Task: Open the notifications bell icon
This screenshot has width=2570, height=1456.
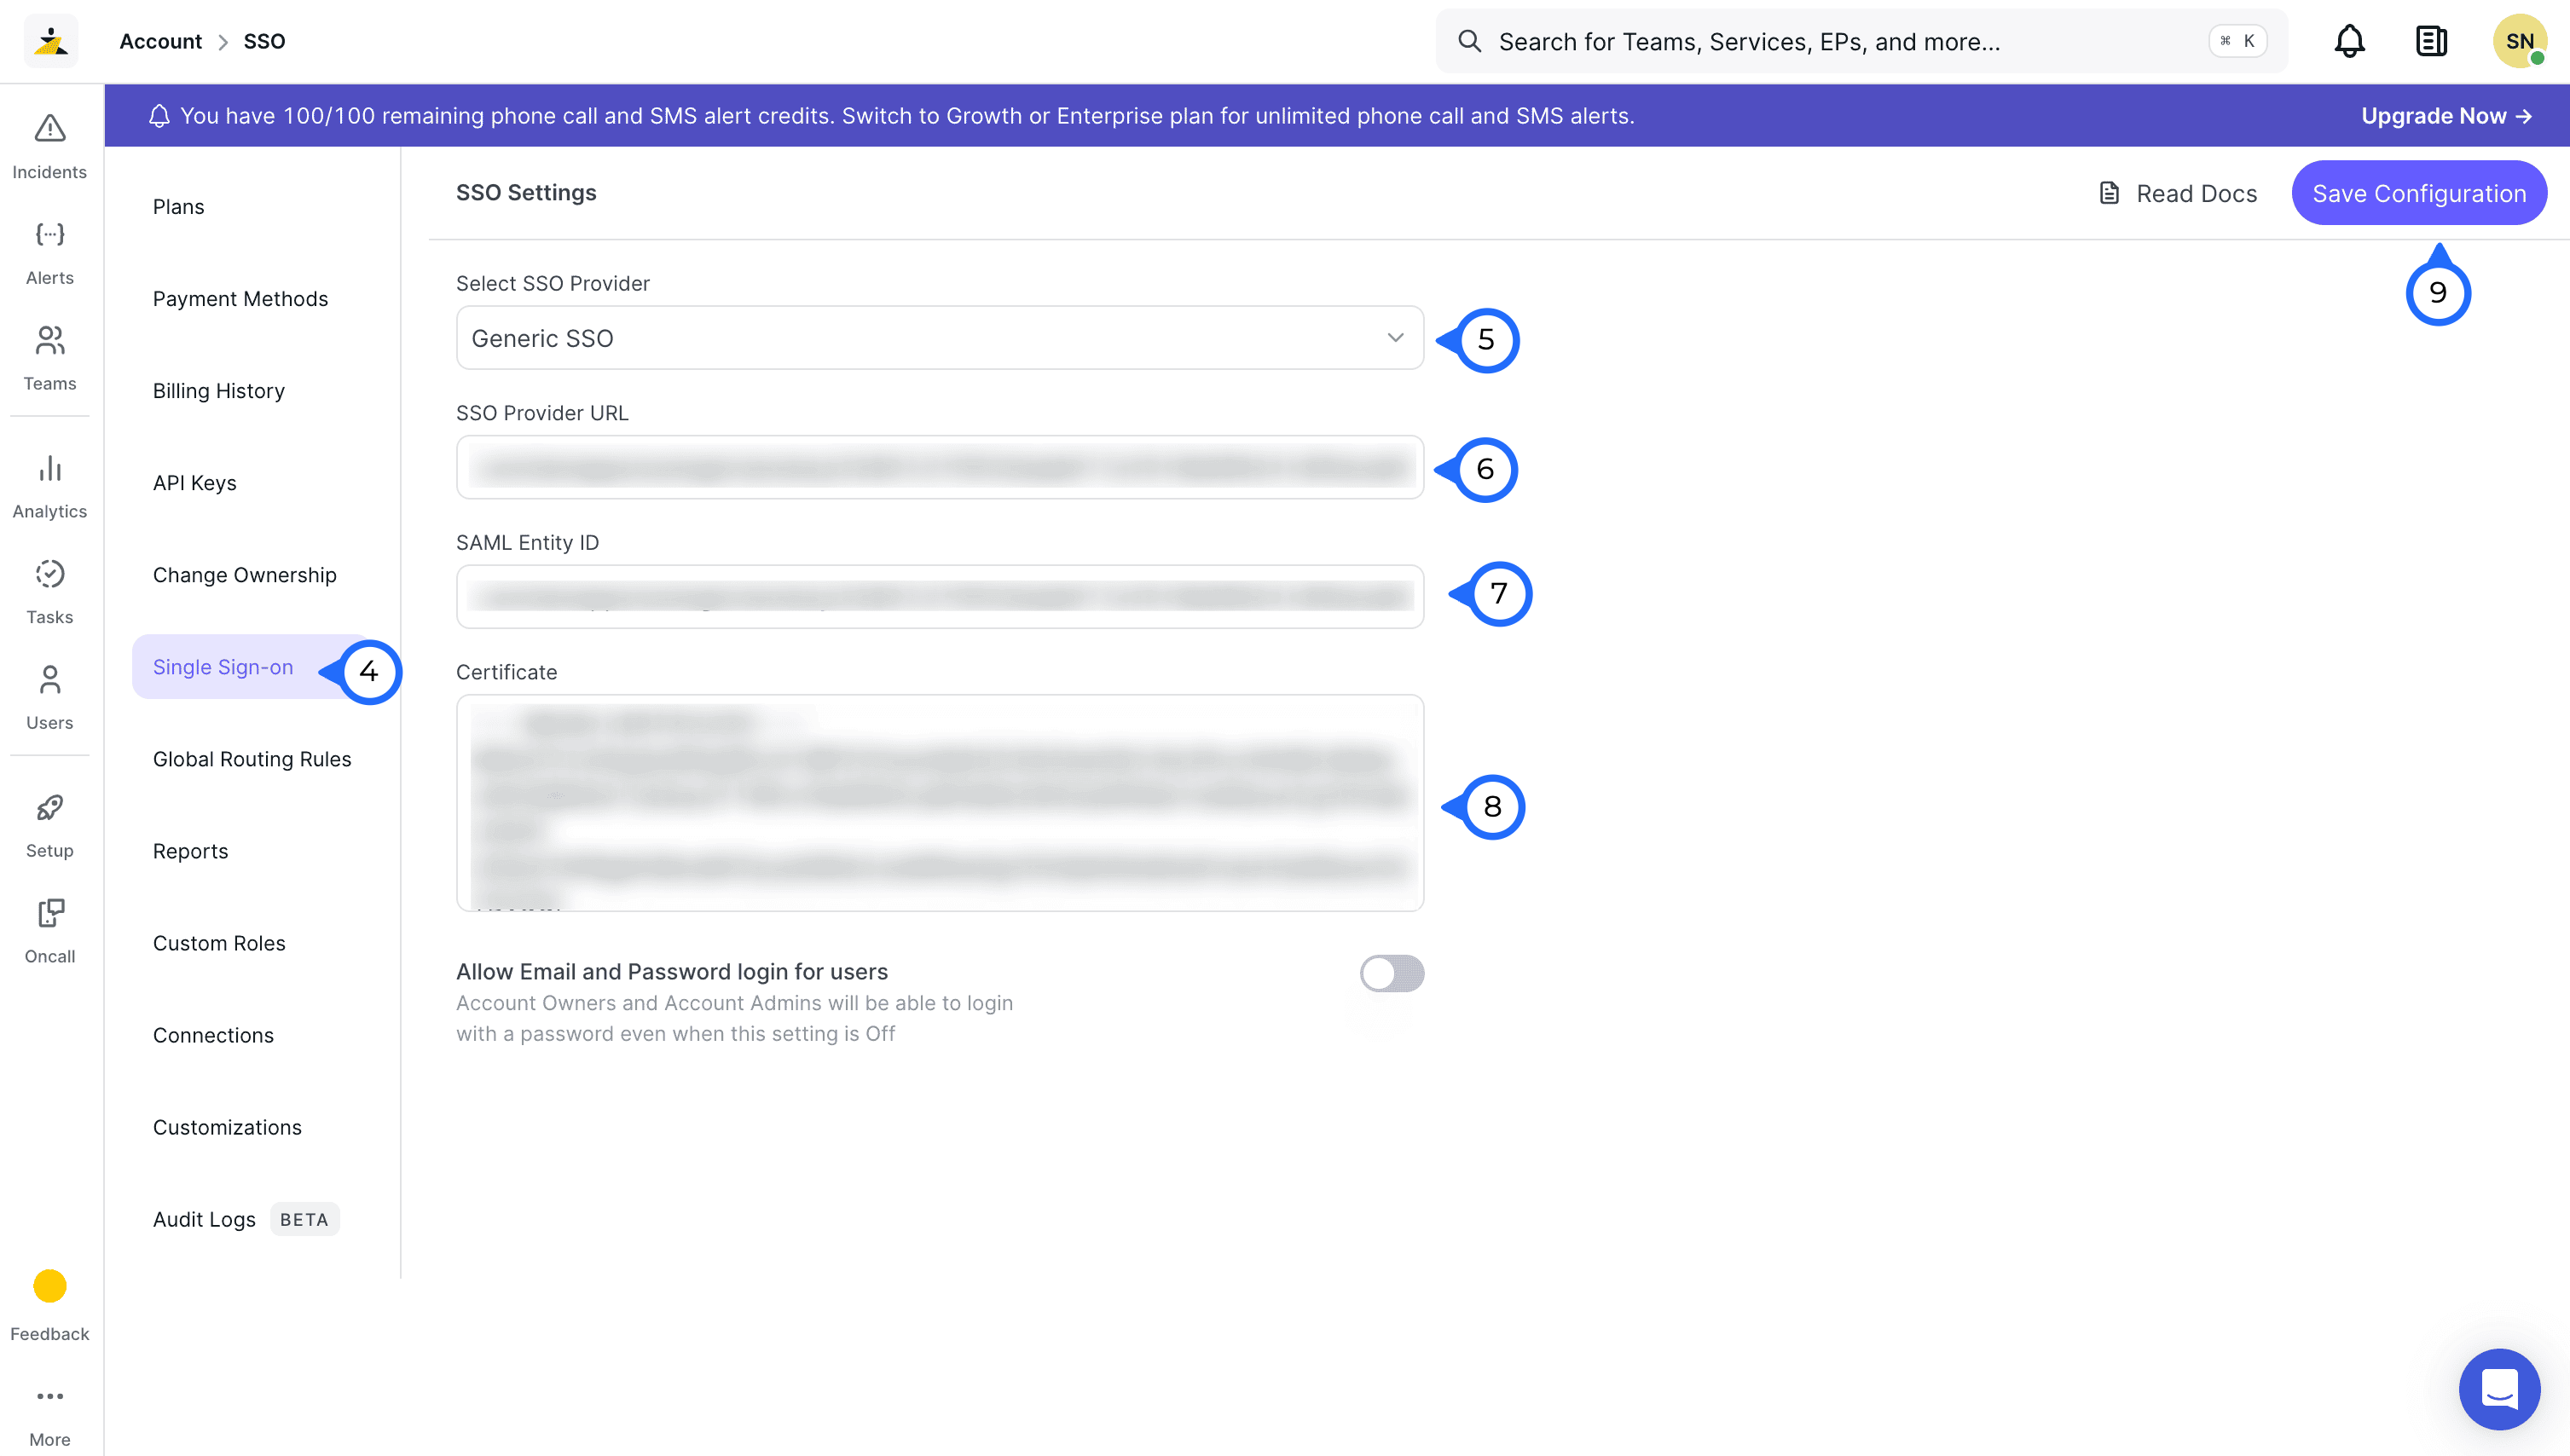Action: [2349, 41]
